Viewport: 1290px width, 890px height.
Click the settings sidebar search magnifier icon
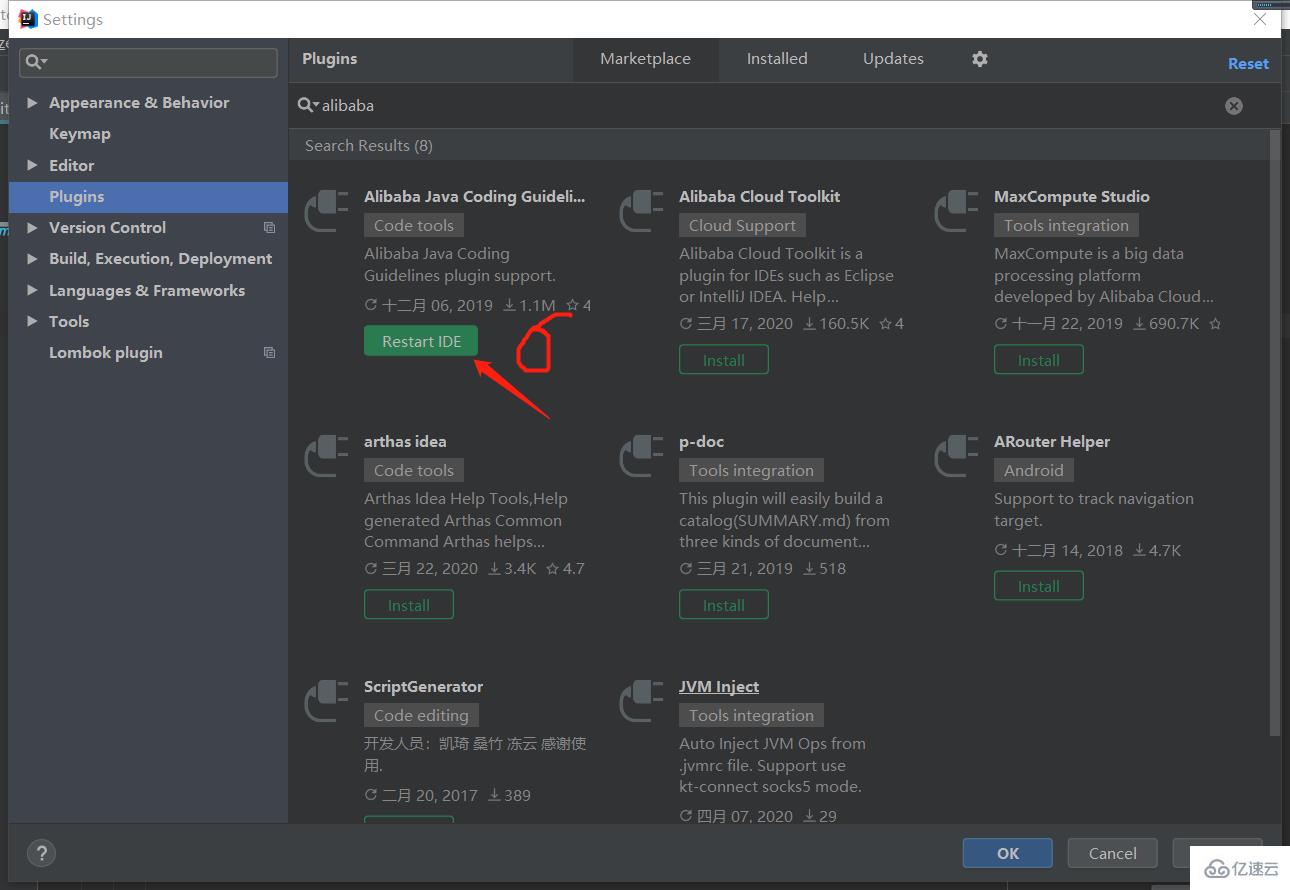coord(35,62)
